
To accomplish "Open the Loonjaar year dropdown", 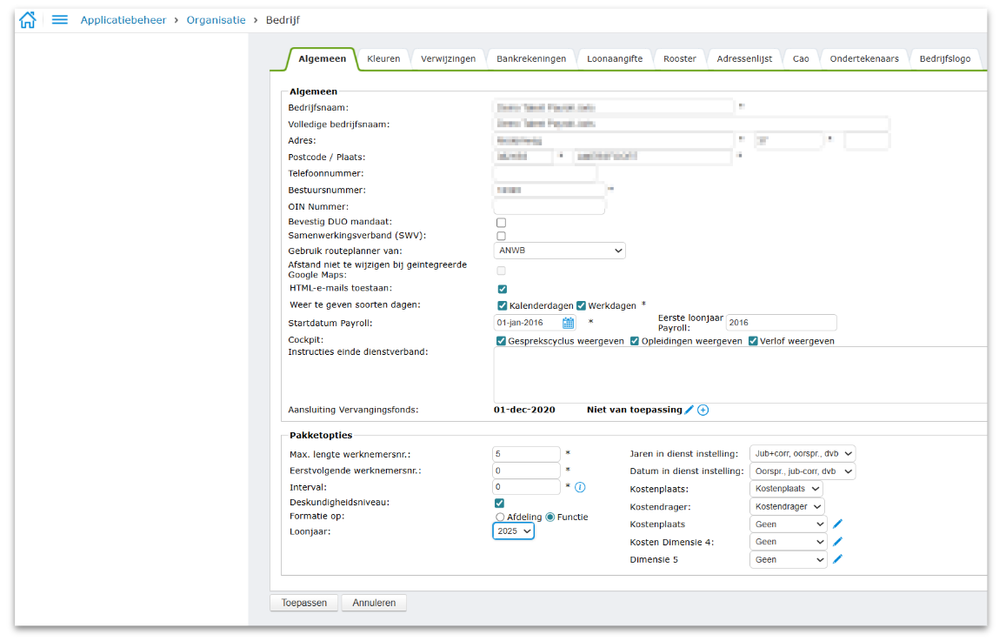I will coord(514,532).
